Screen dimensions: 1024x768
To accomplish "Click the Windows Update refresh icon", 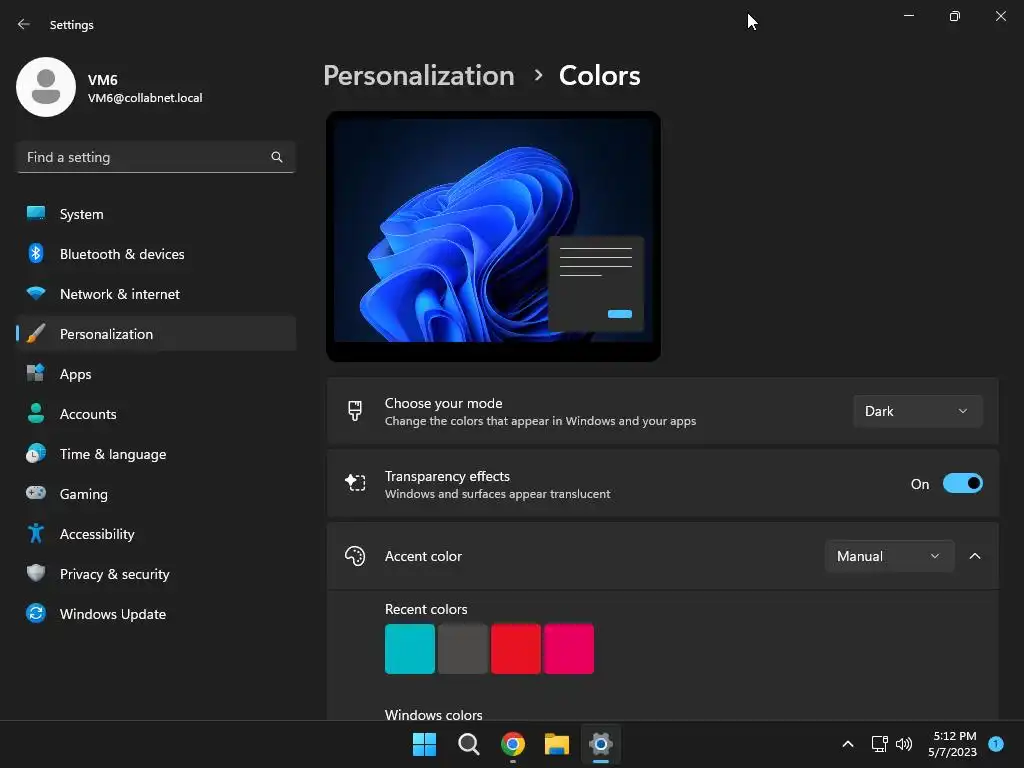I will click(x=36, y=613).
